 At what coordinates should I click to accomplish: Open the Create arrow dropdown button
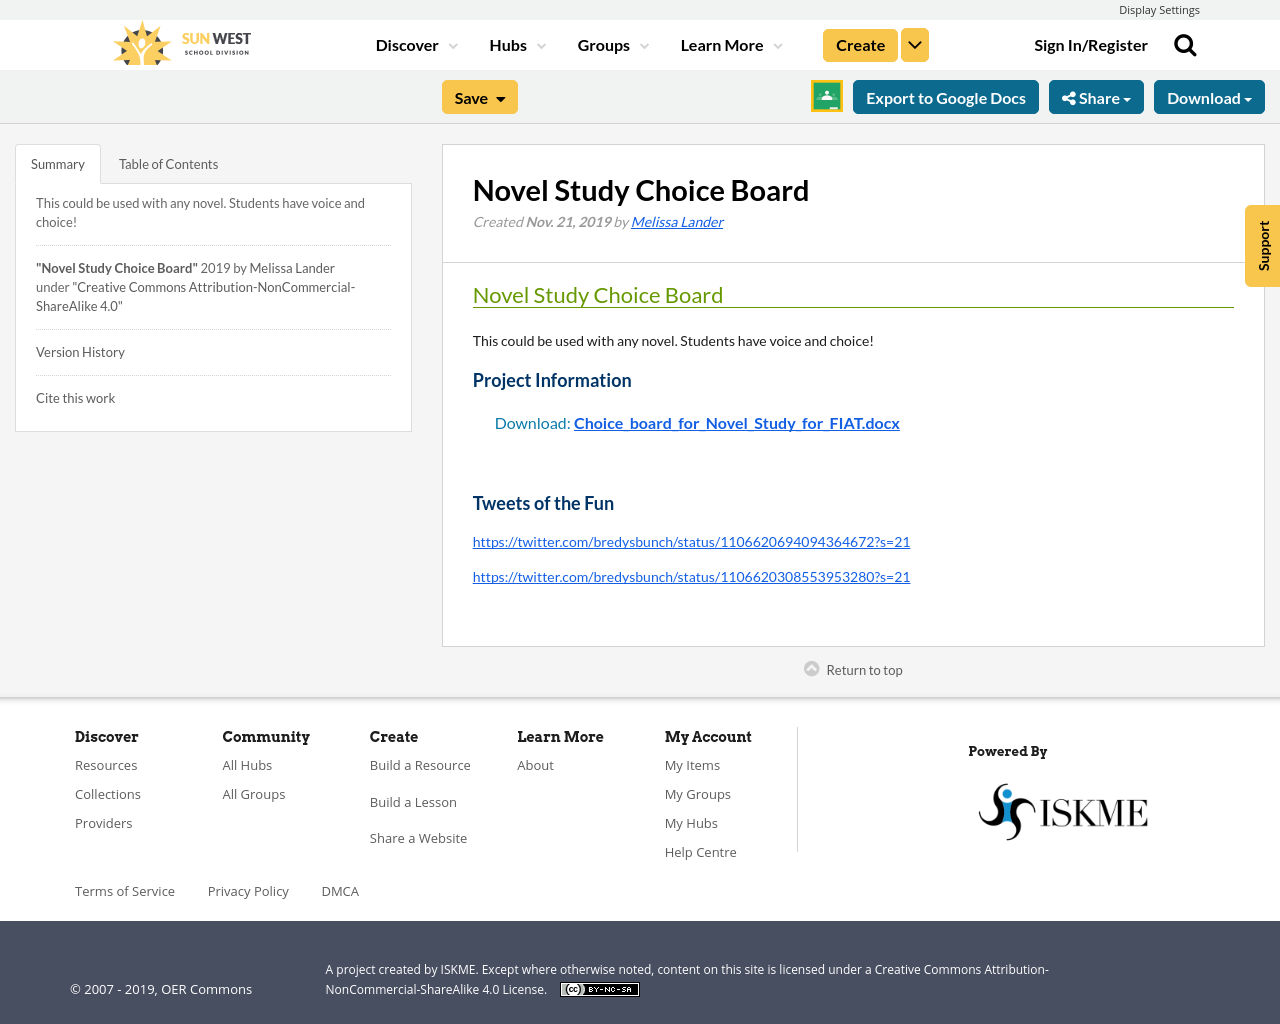915,45
